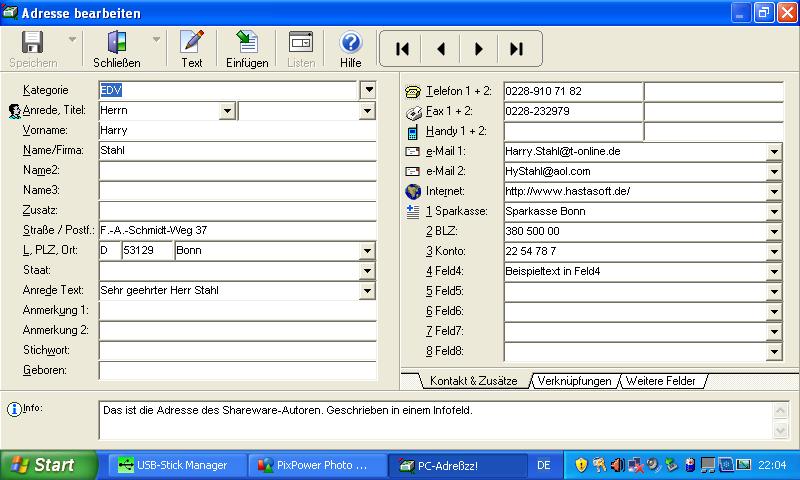The height and width of the screenshot is (480, 800).
Task: Jump to first address record
Action: tap(402, 48)
